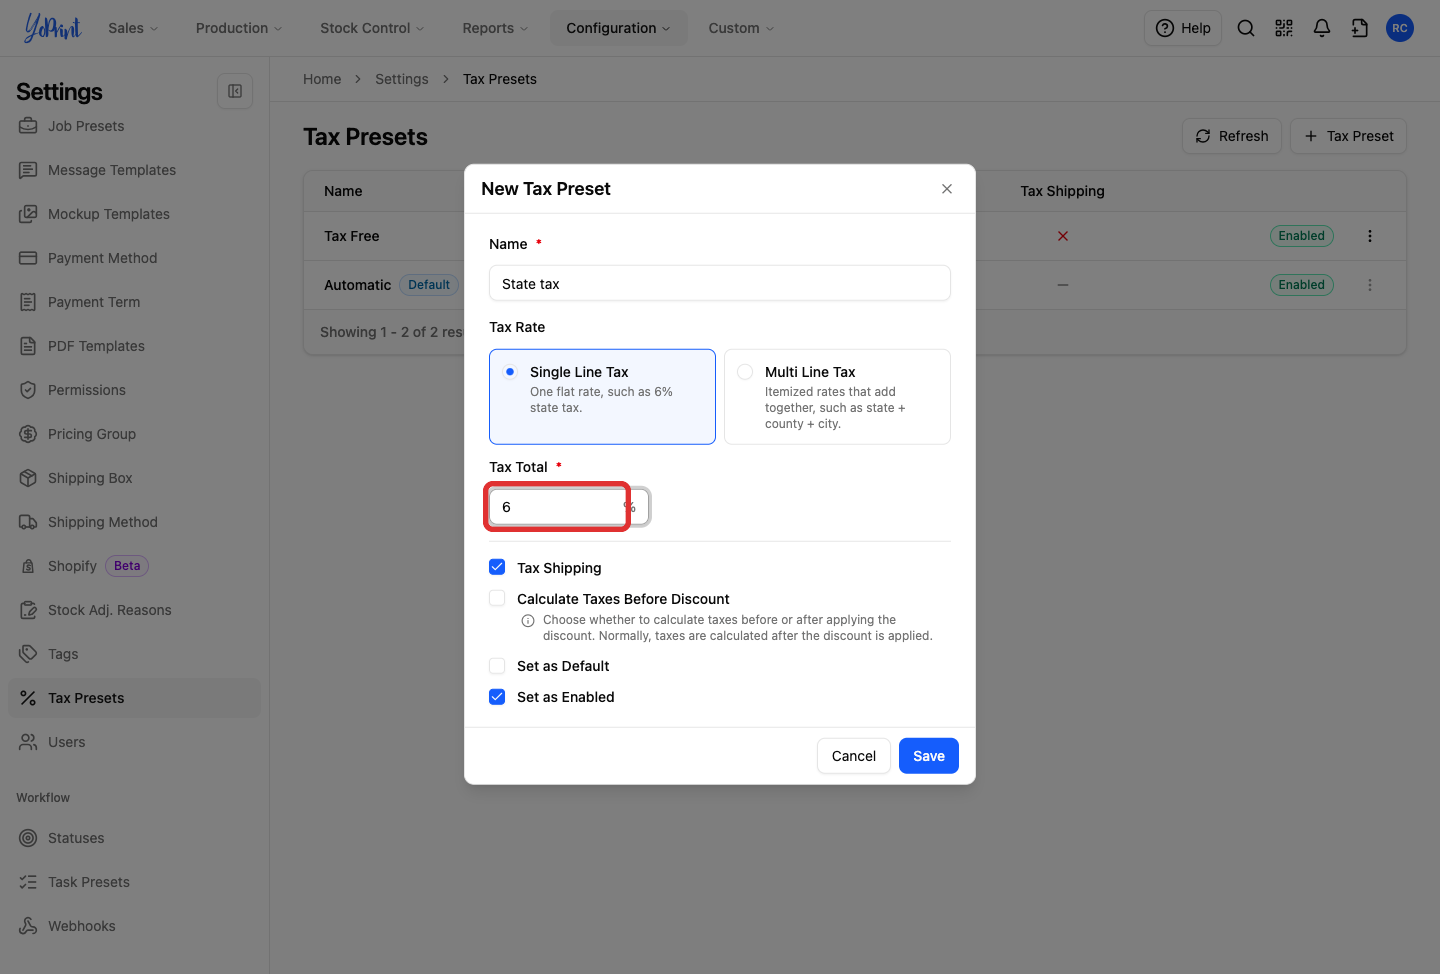The width and height of the screenshot is (1440, 974).
Task: Expand the Reports menu
Action: [495, 28]
